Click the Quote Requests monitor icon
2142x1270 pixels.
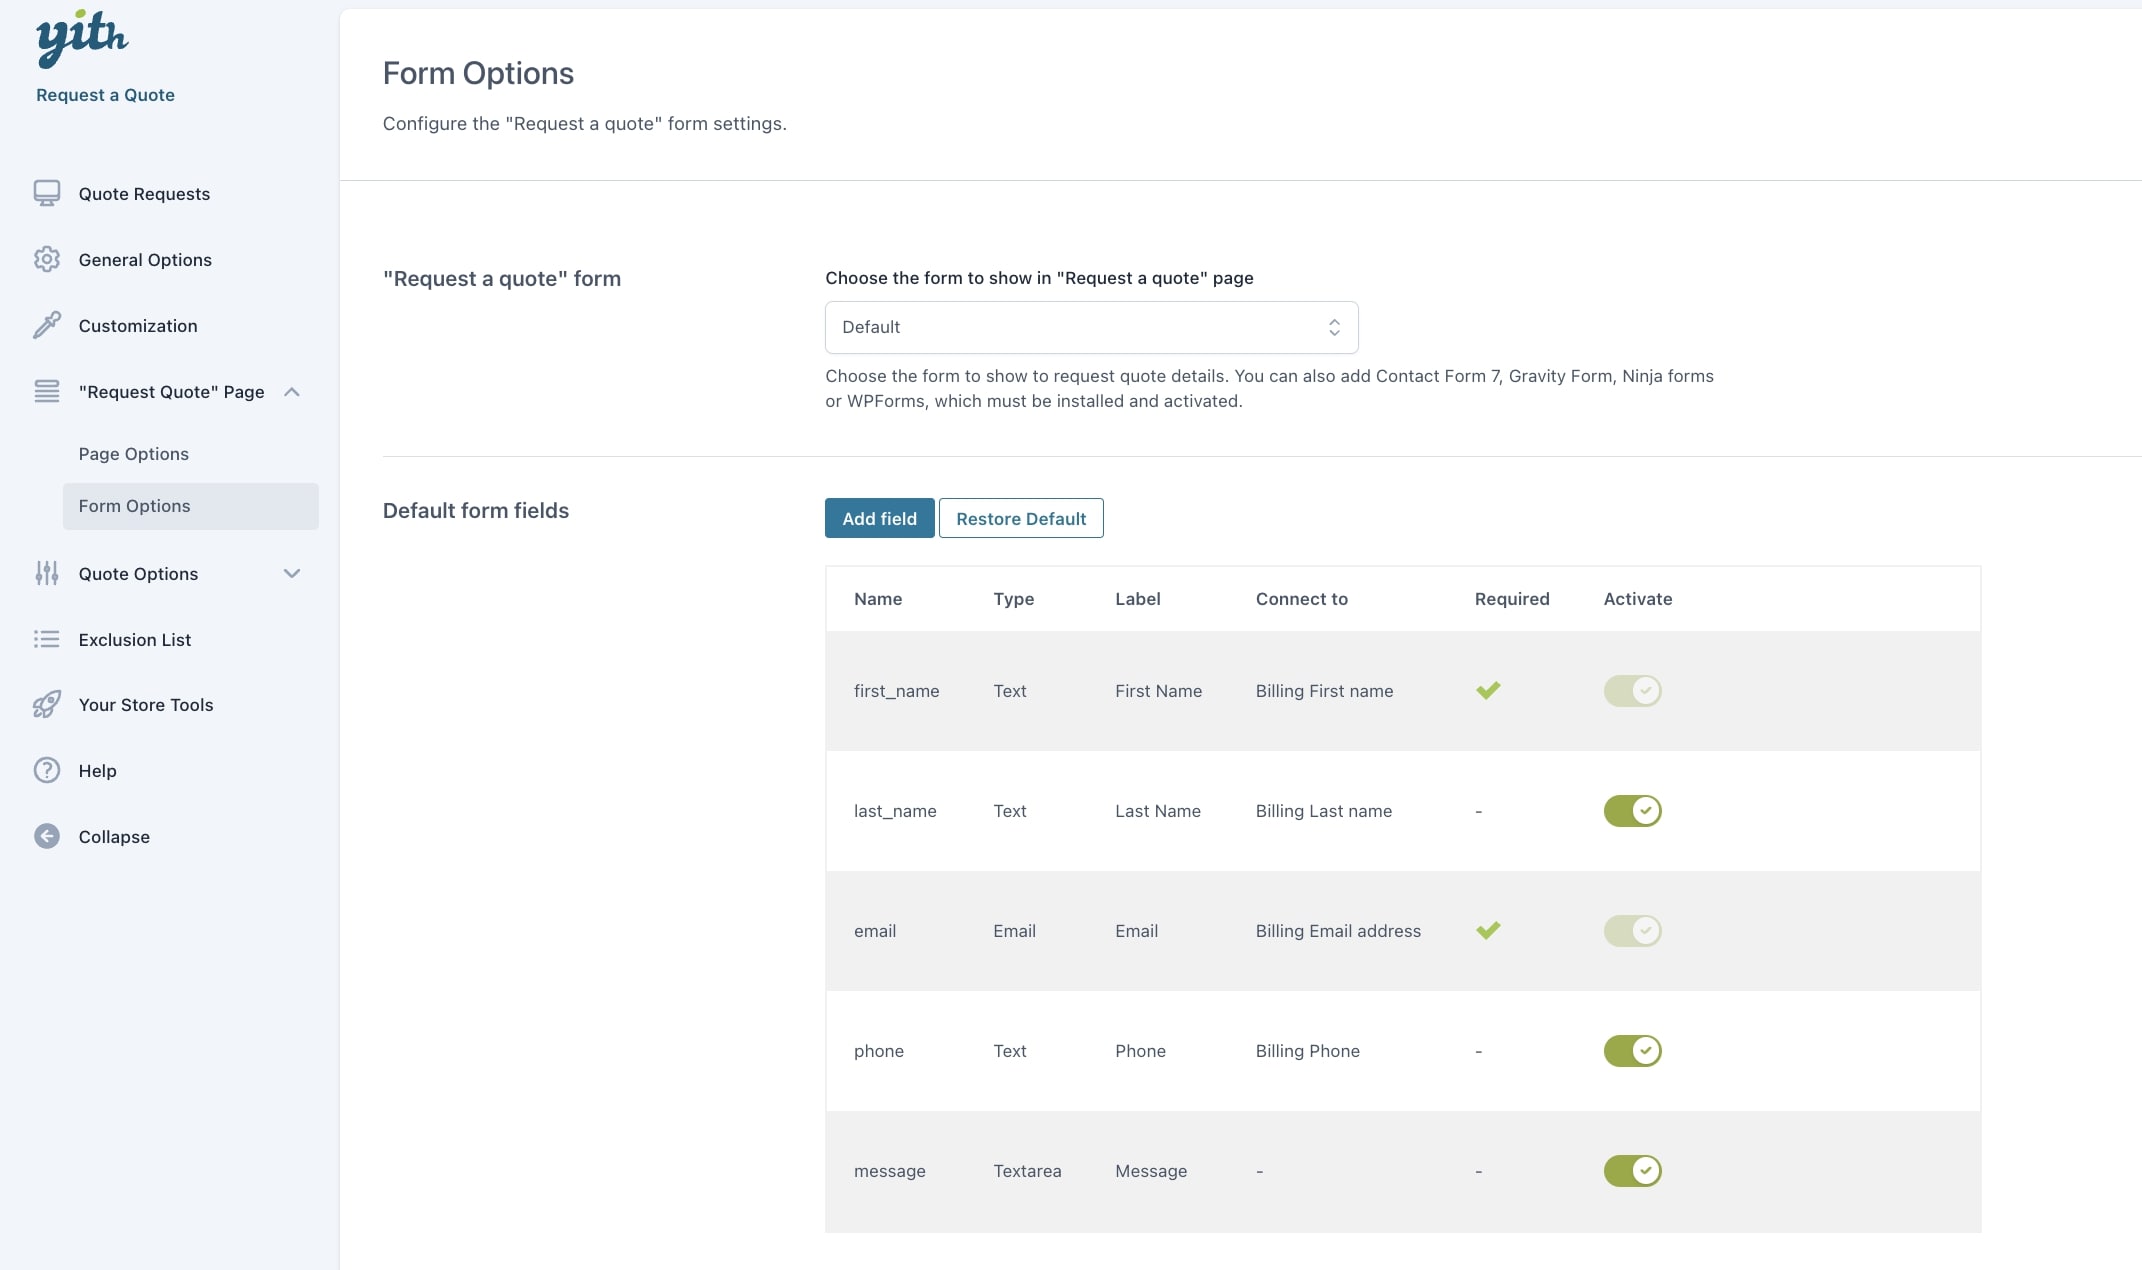coord(47,193)
